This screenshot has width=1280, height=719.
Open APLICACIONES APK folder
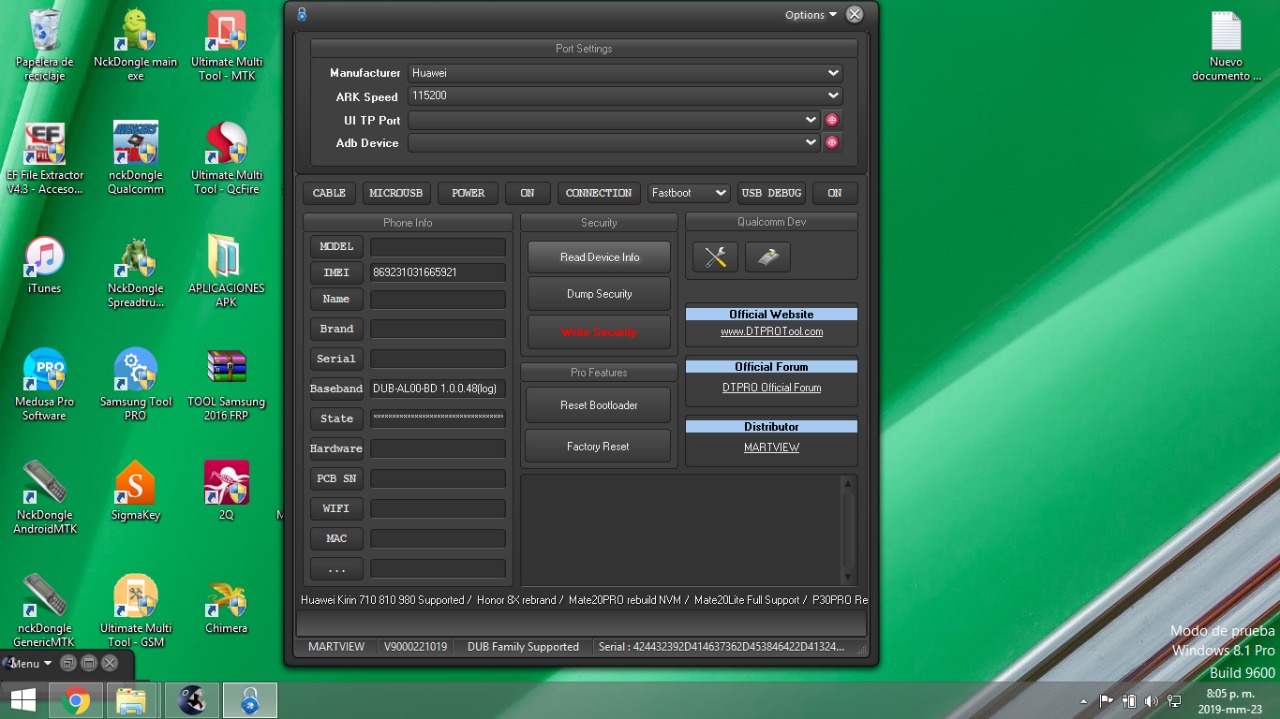tap(226, 272)
